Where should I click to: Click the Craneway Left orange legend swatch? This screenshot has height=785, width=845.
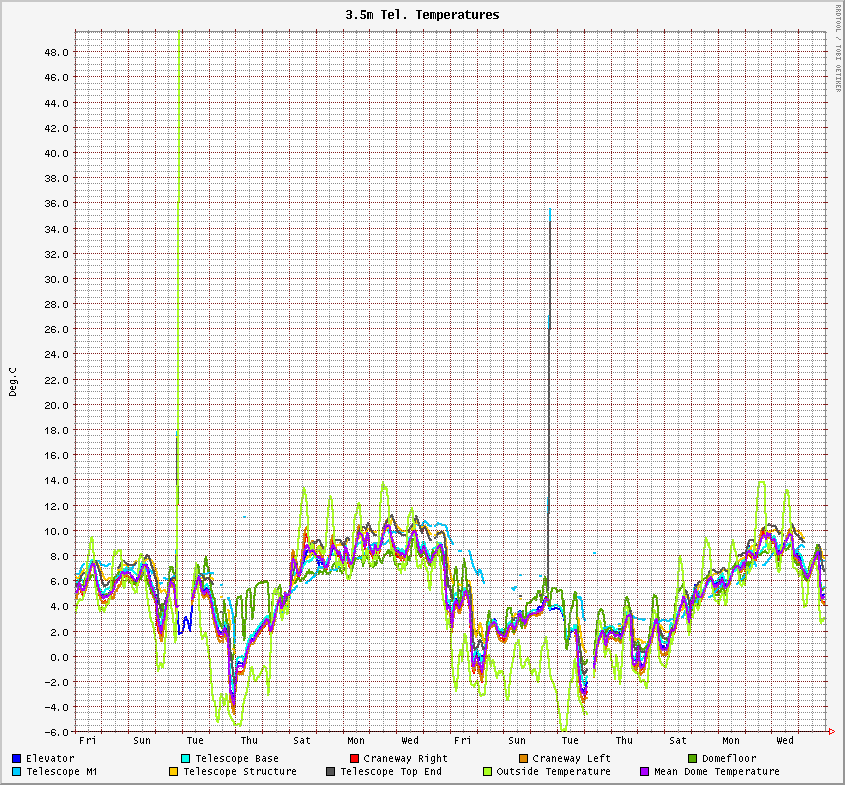pyautogui.click(x=523, y=759)
